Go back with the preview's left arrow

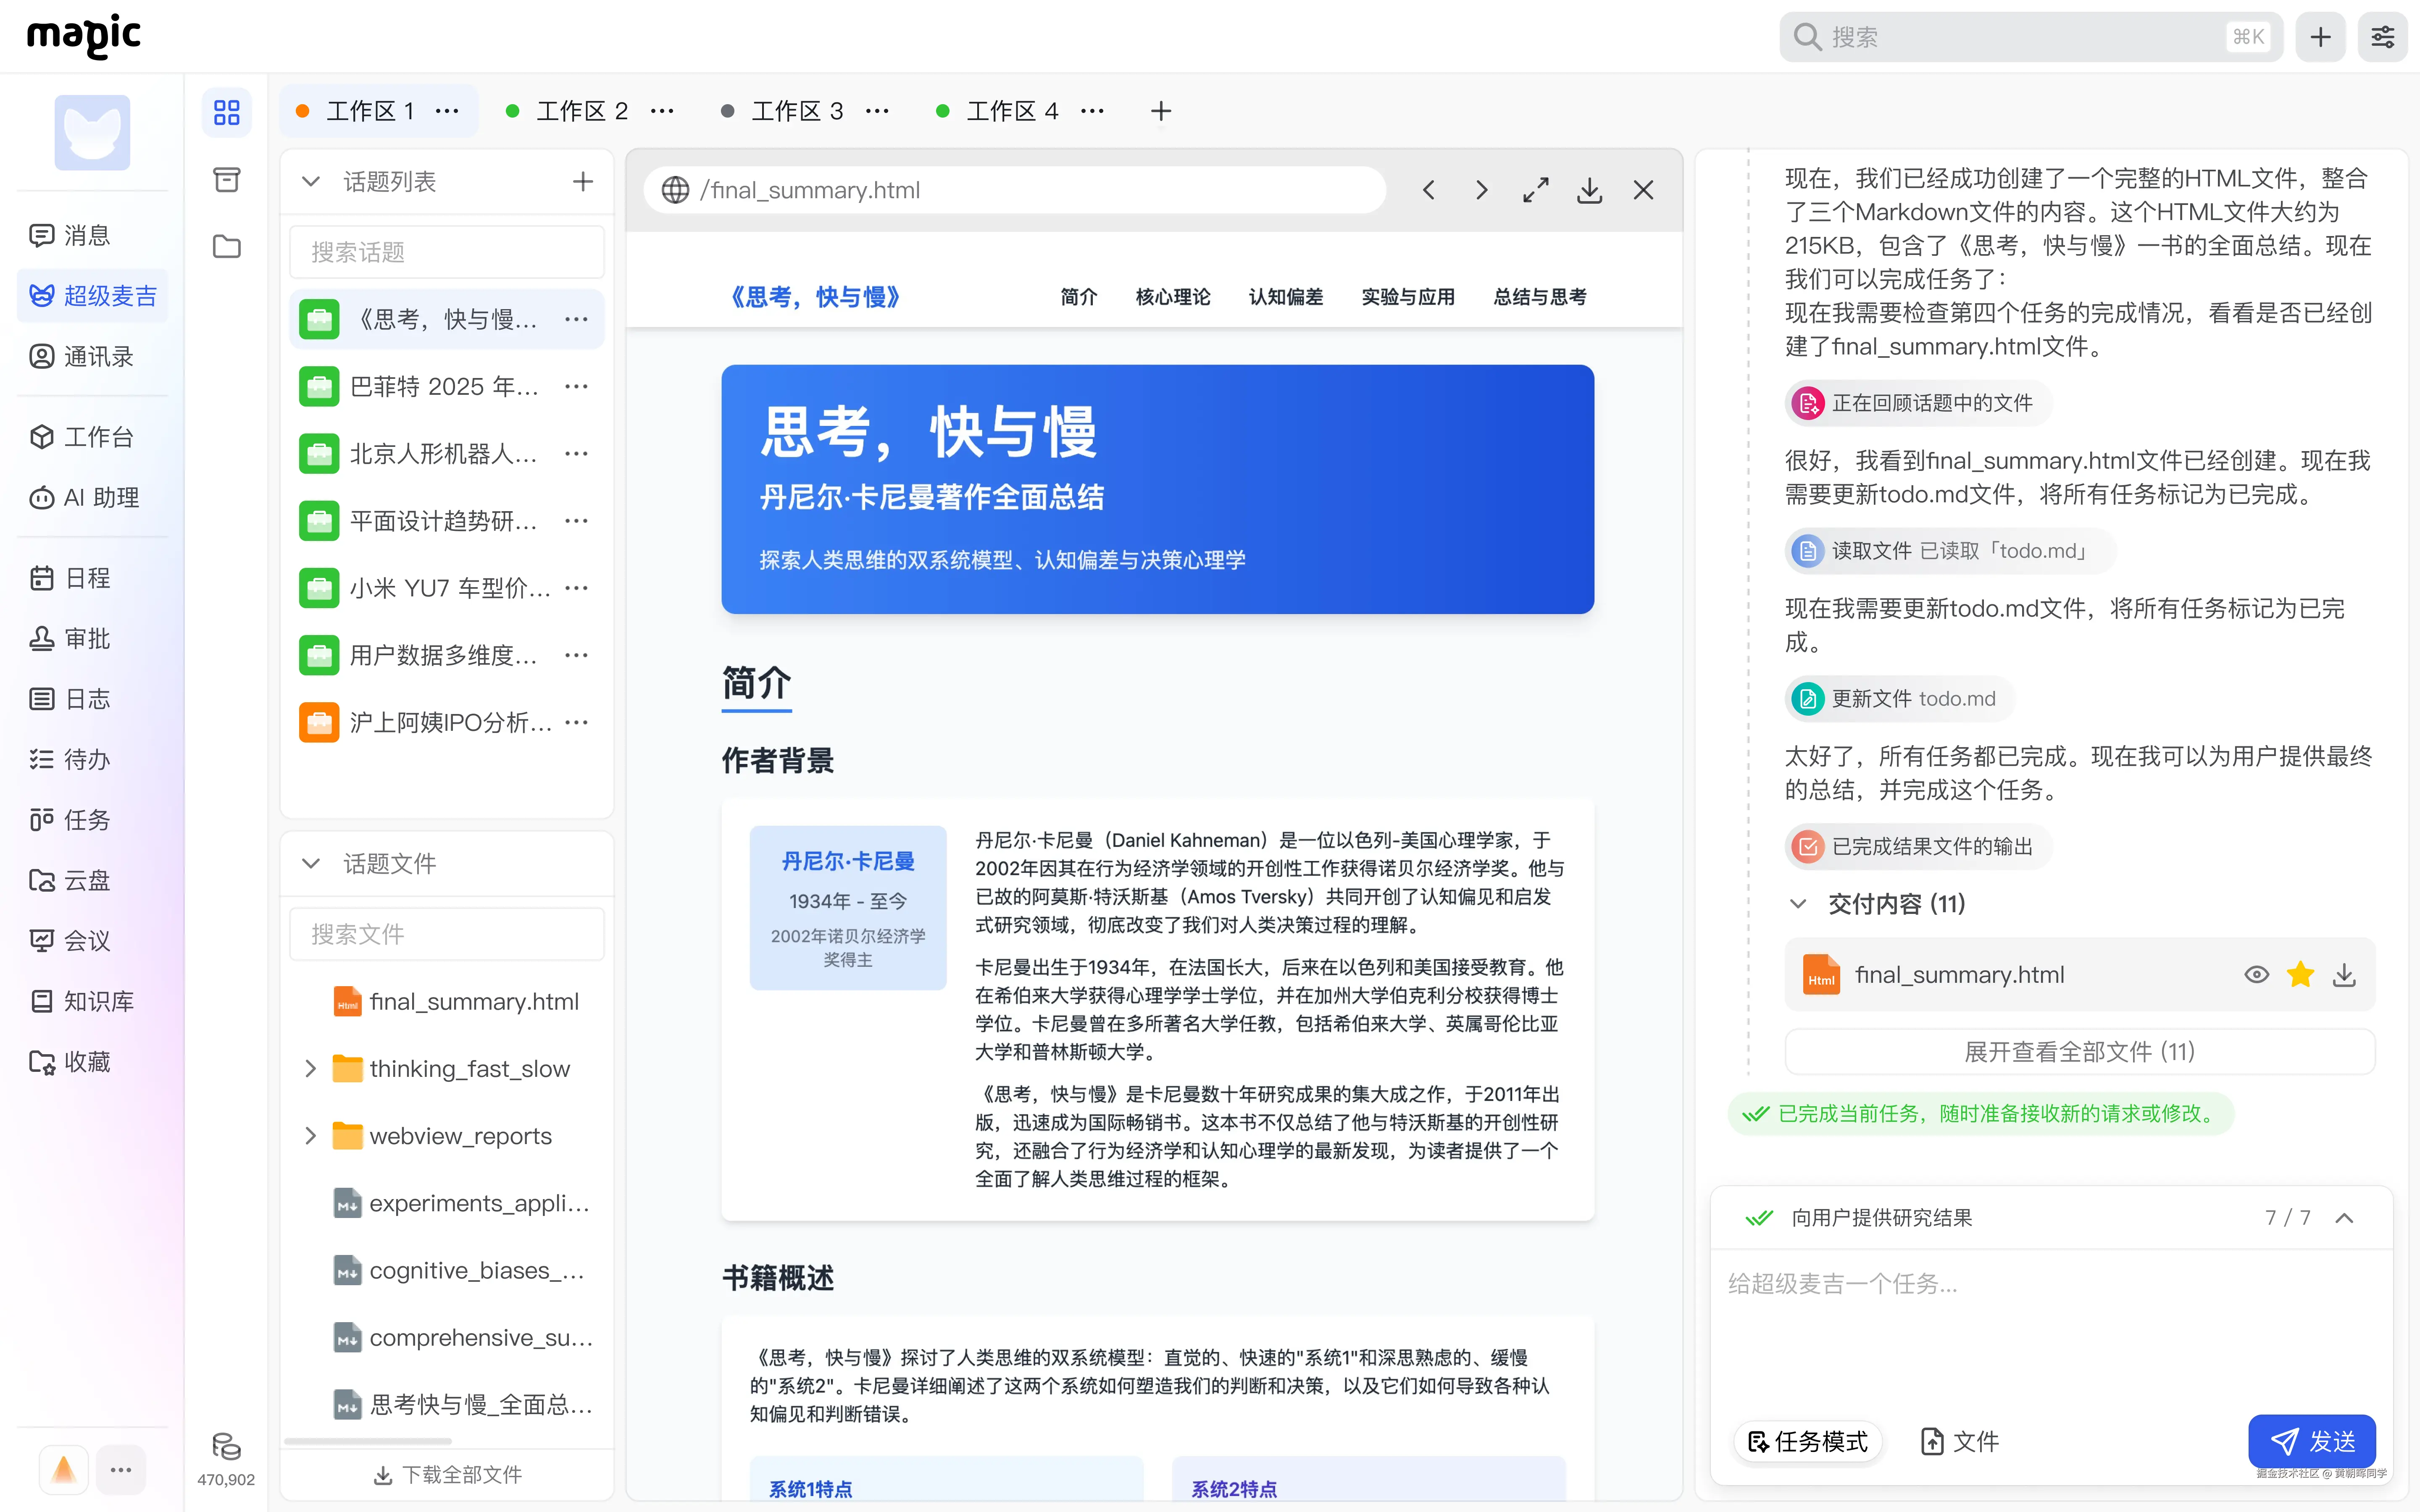(1428, 190)
